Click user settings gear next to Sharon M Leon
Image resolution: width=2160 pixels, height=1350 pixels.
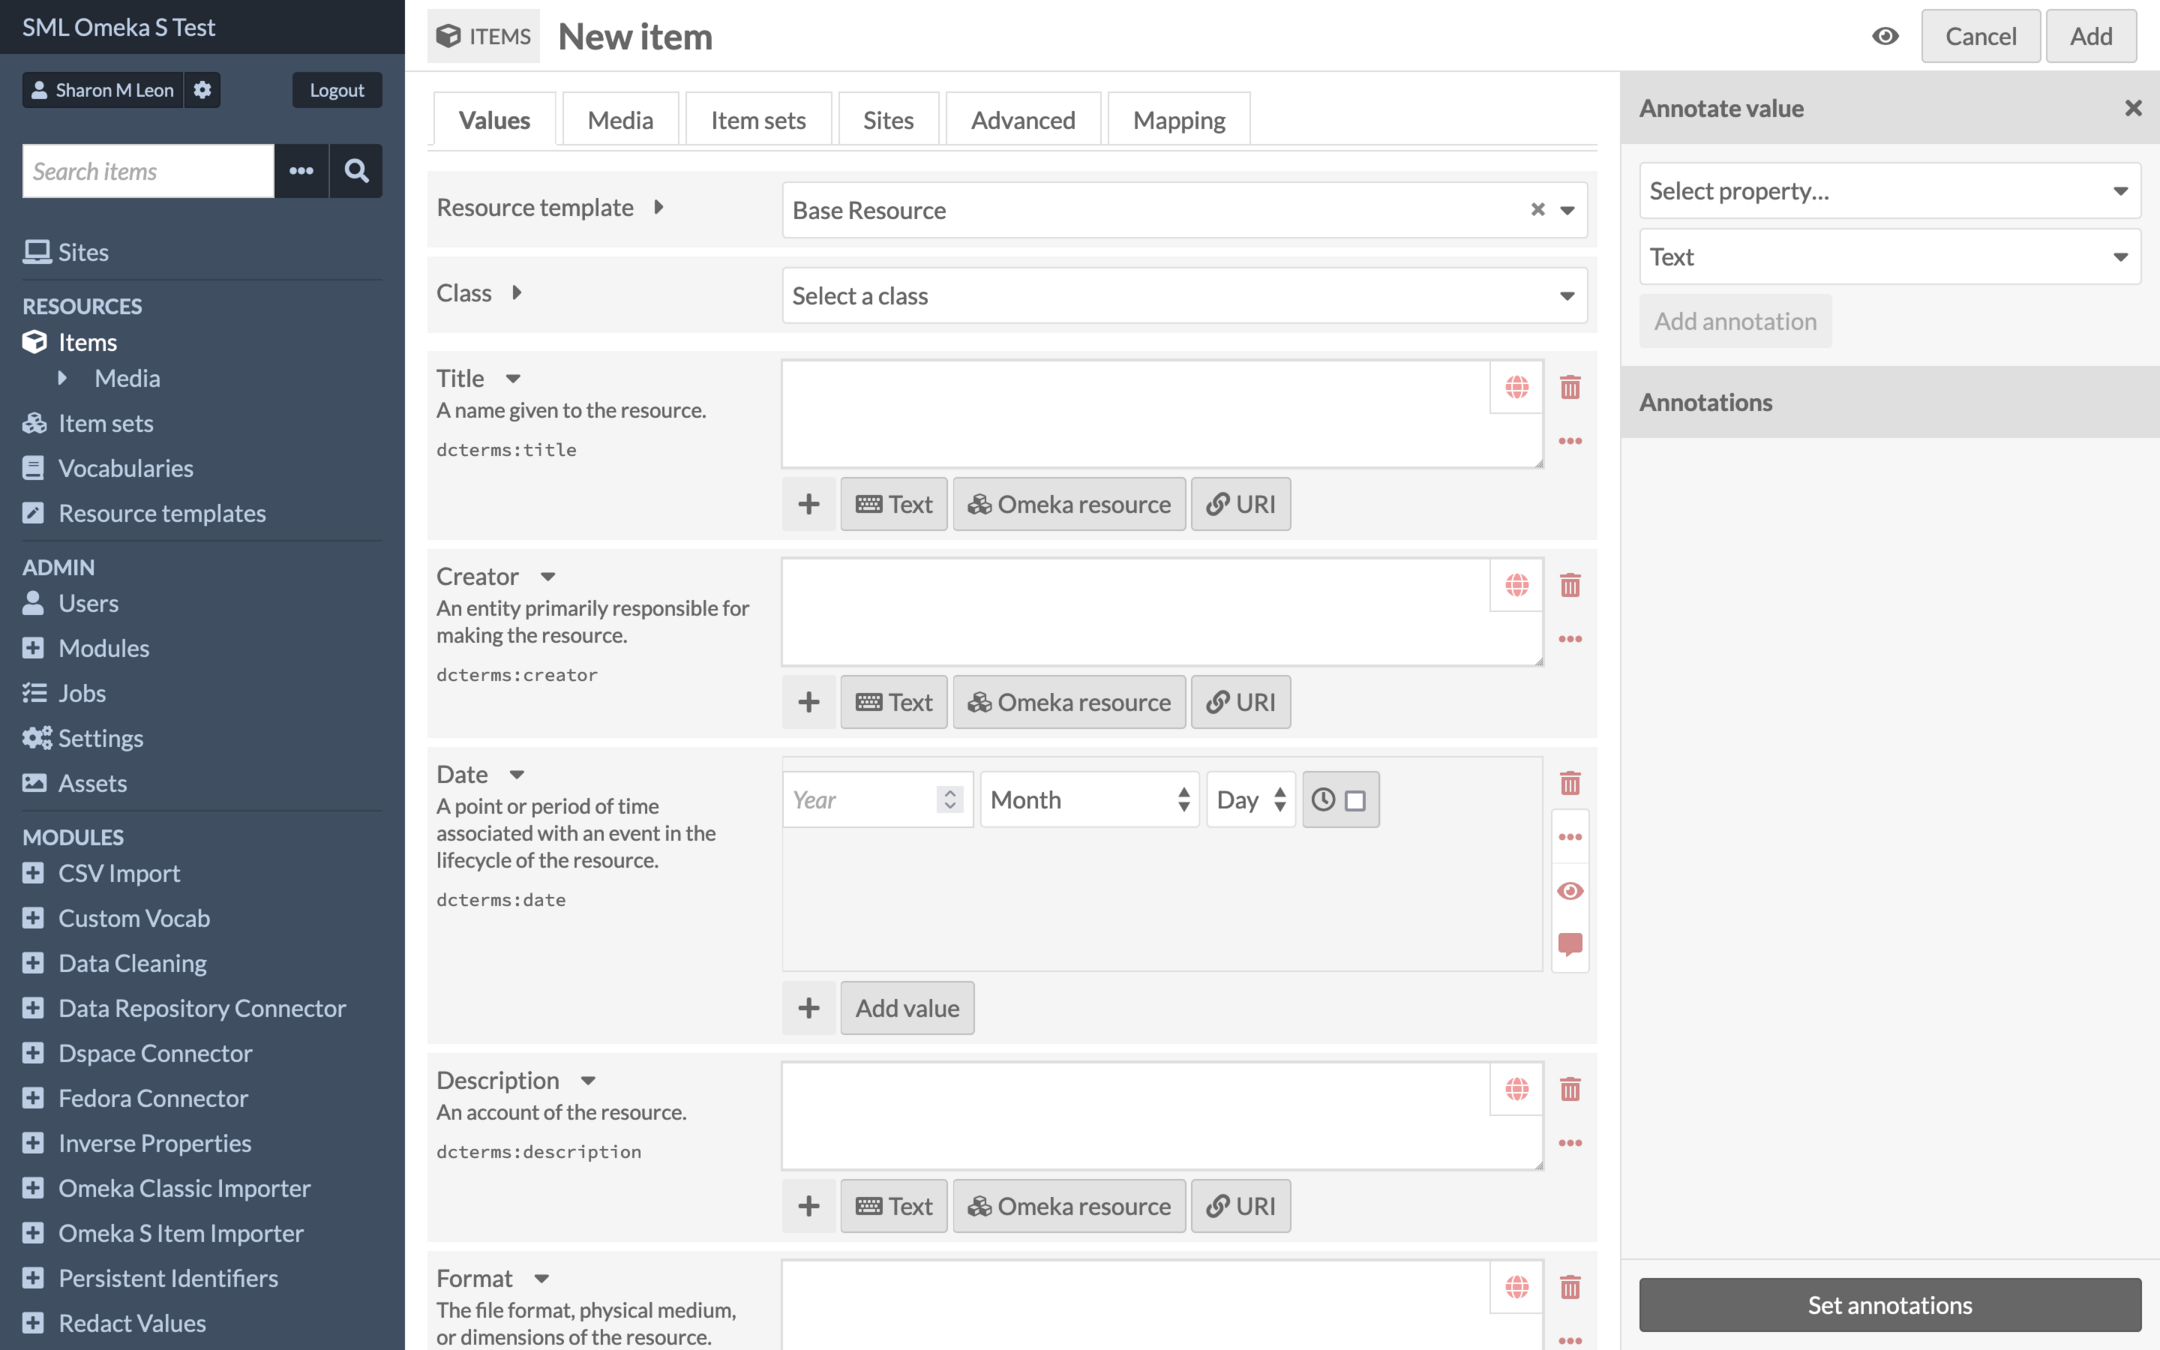pyautogui.click(x=202, y=90)
